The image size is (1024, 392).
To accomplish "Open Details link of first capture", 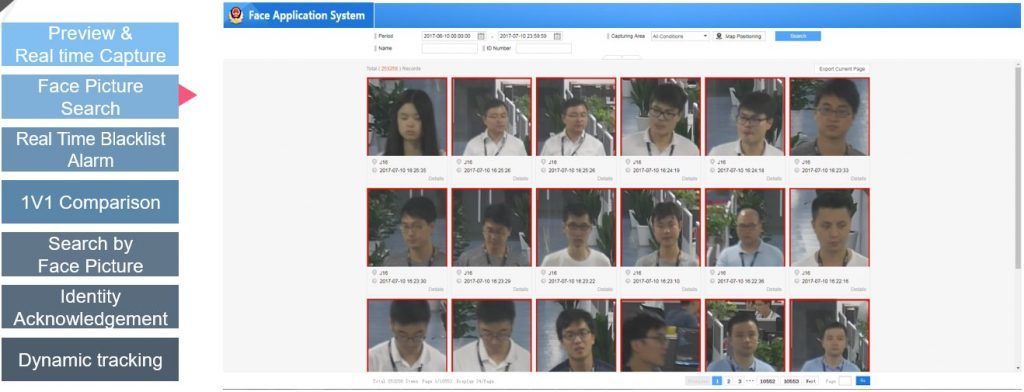I will 436,178.
